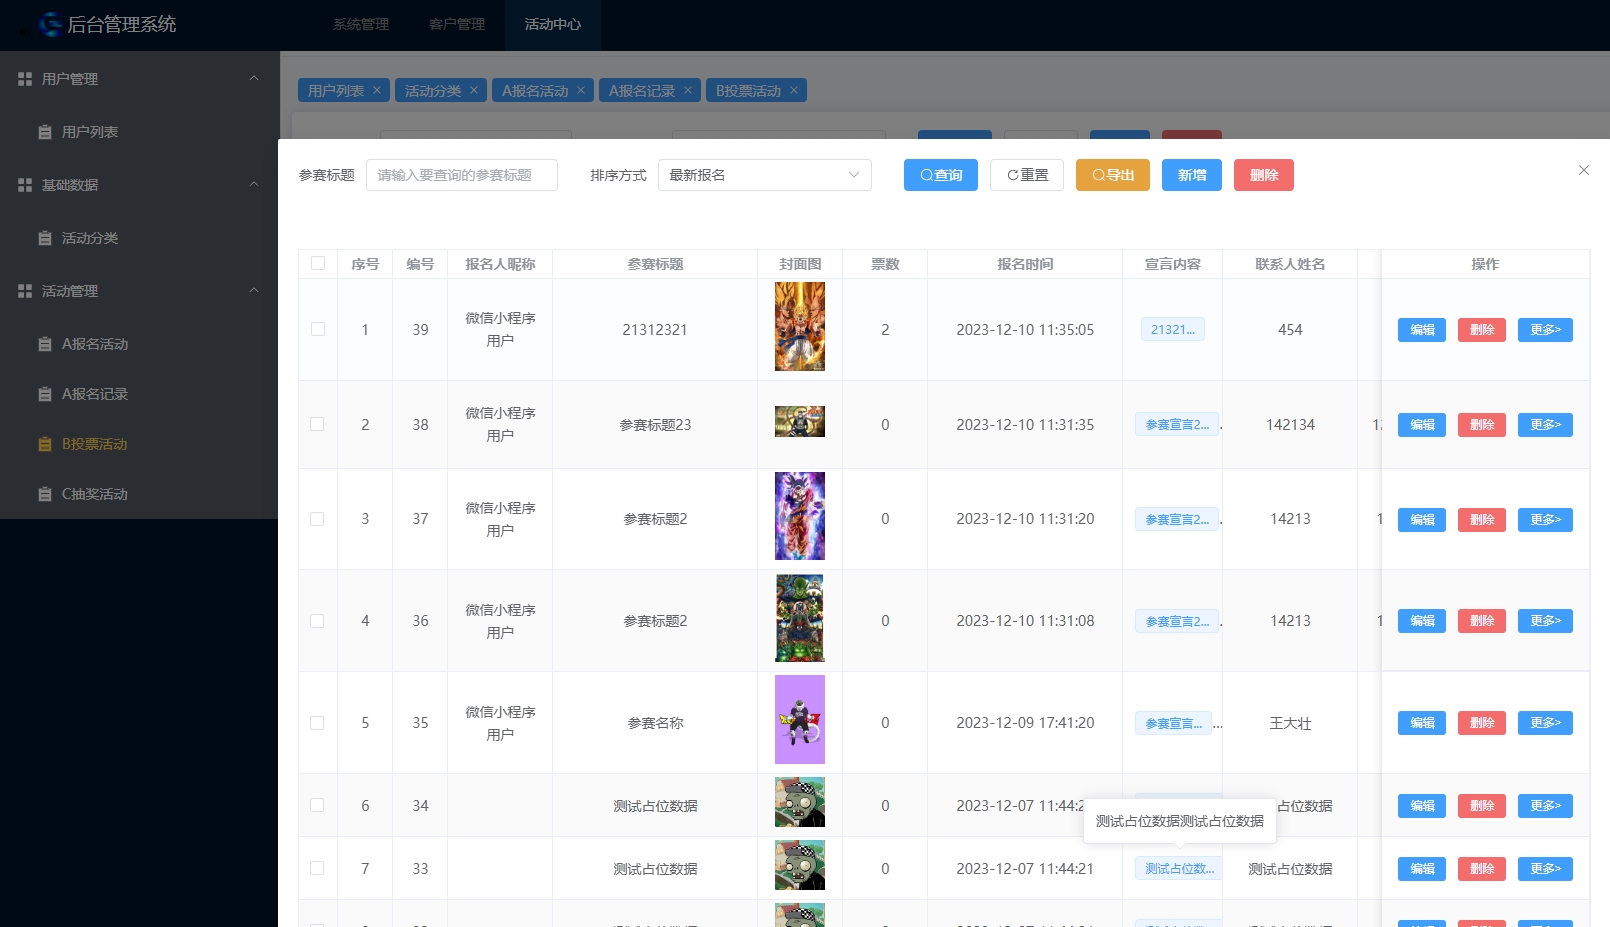Click the grid icon beside 基础数据
1610x927 pixels.
25,185
